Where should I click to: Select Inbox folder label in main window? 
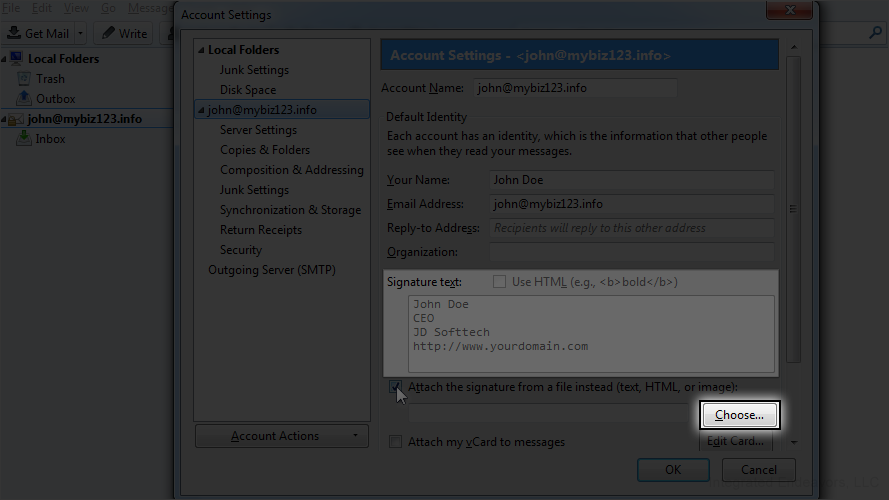point(50,139)
